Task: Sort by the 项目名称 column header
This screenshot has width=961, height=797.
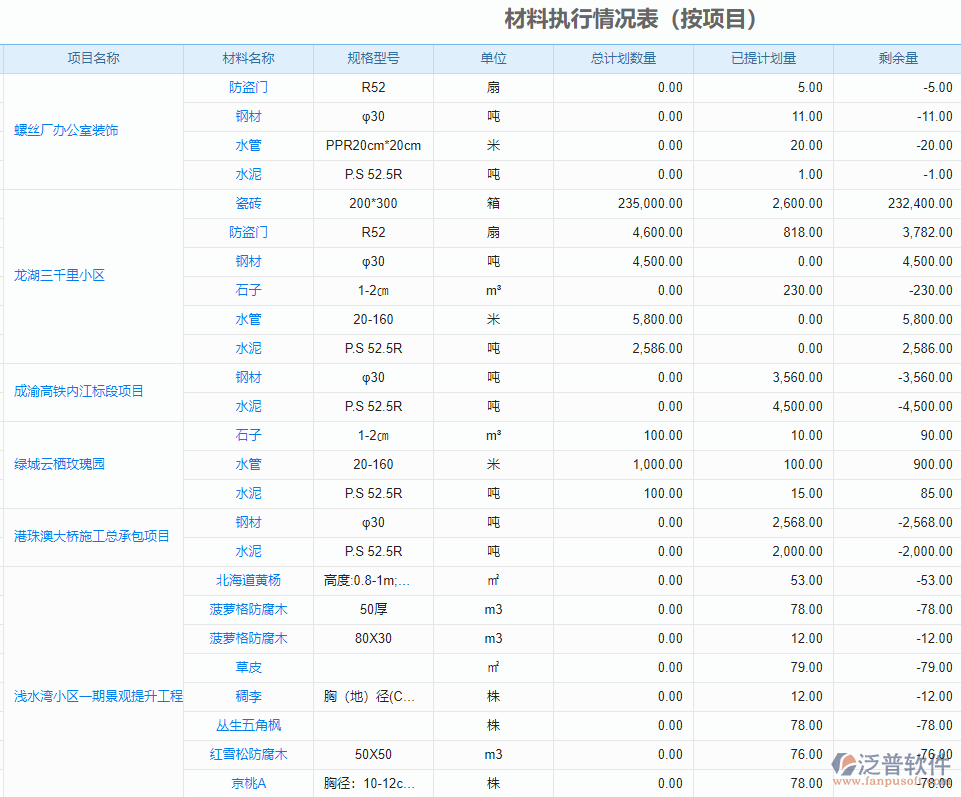Action: click(92, 59)
